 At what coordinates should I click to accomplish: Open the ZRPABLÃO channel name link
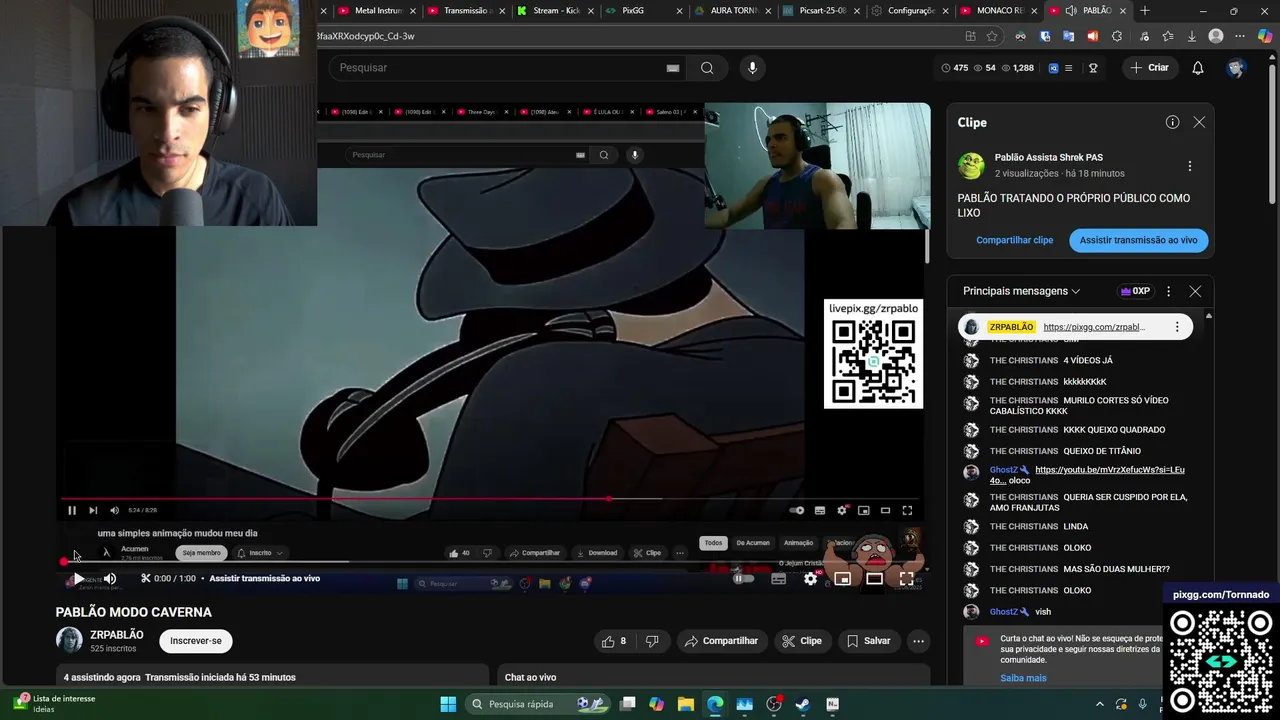tap(117, 635)
